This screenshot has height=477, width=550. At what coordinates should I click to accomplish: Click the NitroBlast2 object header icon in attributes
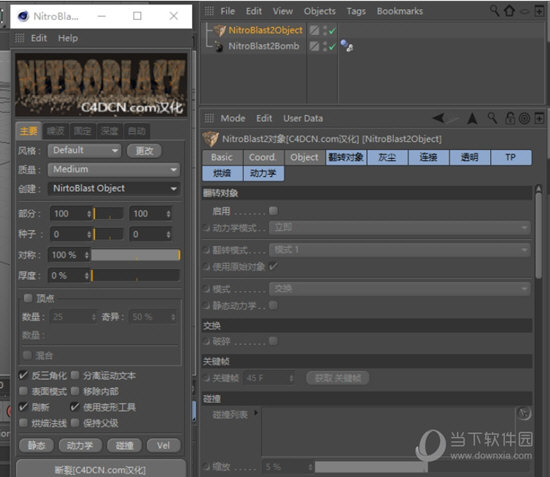pos(210,139)
